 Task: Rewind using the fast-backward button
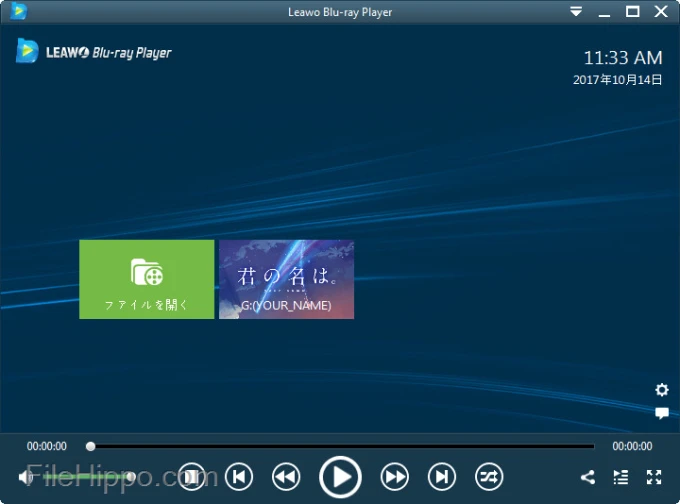coord(286,477)
